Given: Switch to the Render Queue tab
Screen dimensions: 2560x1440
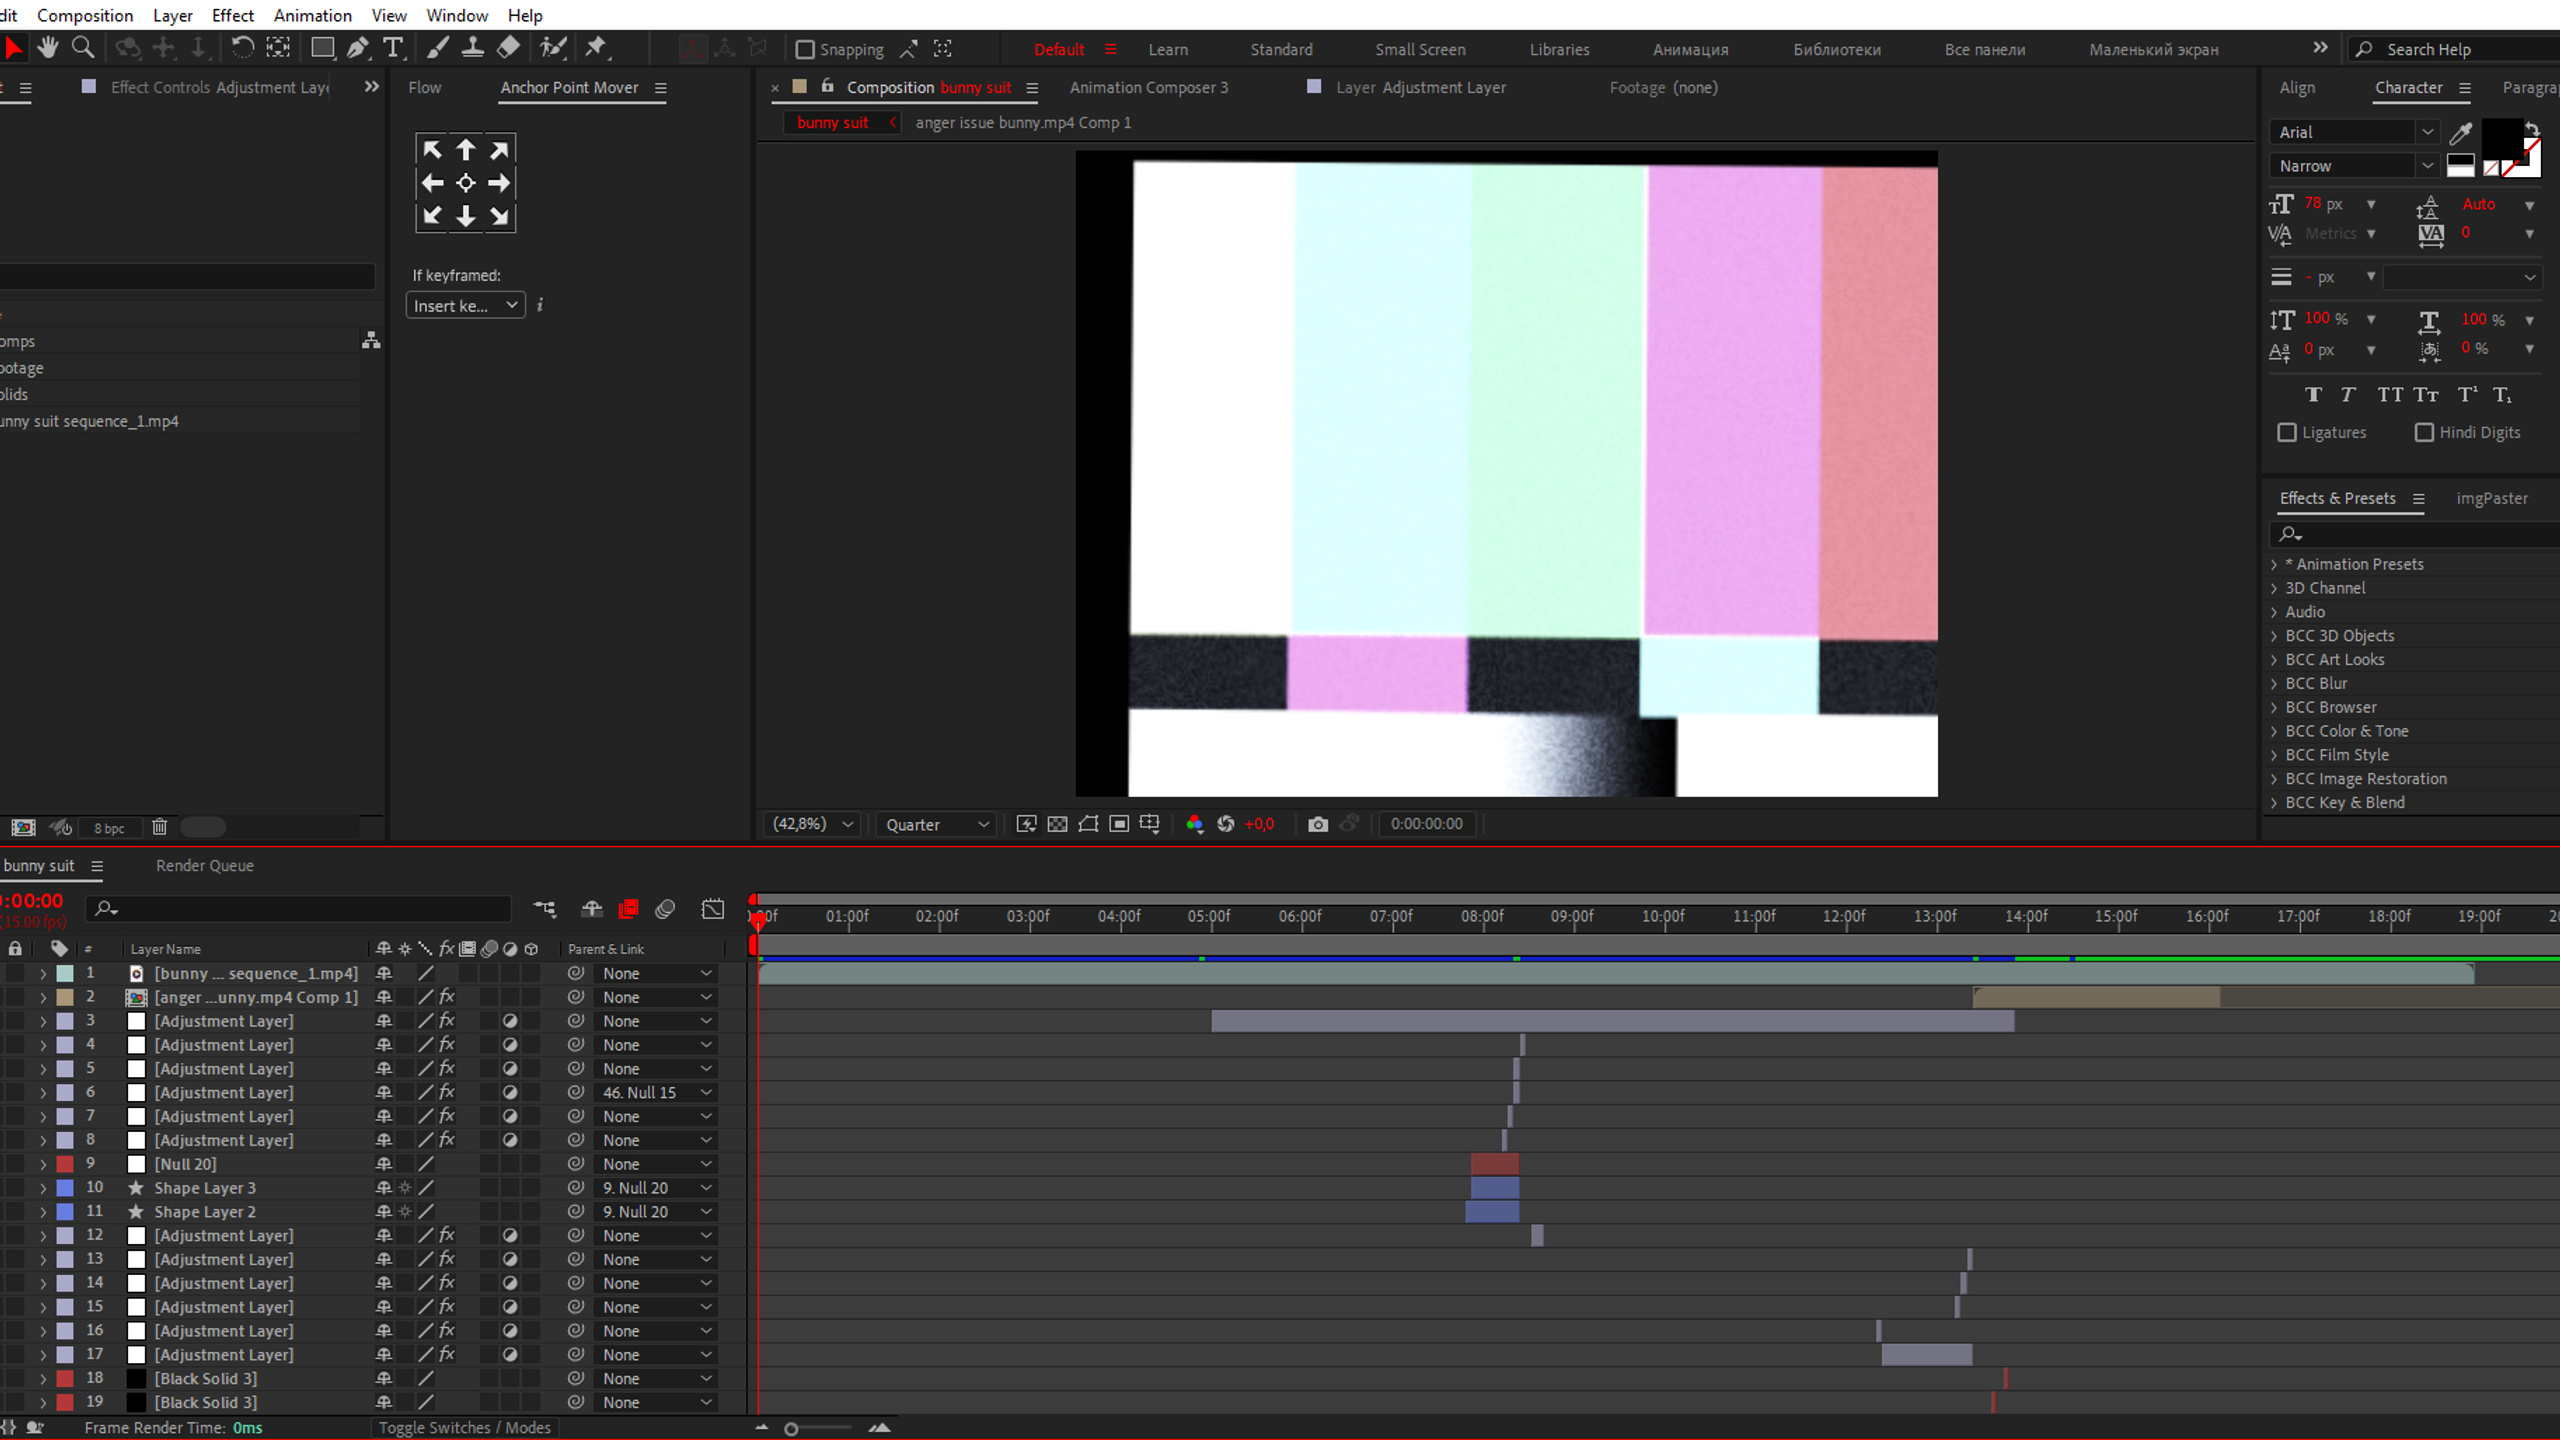Looking at the screenshot, I should (204, 866).
